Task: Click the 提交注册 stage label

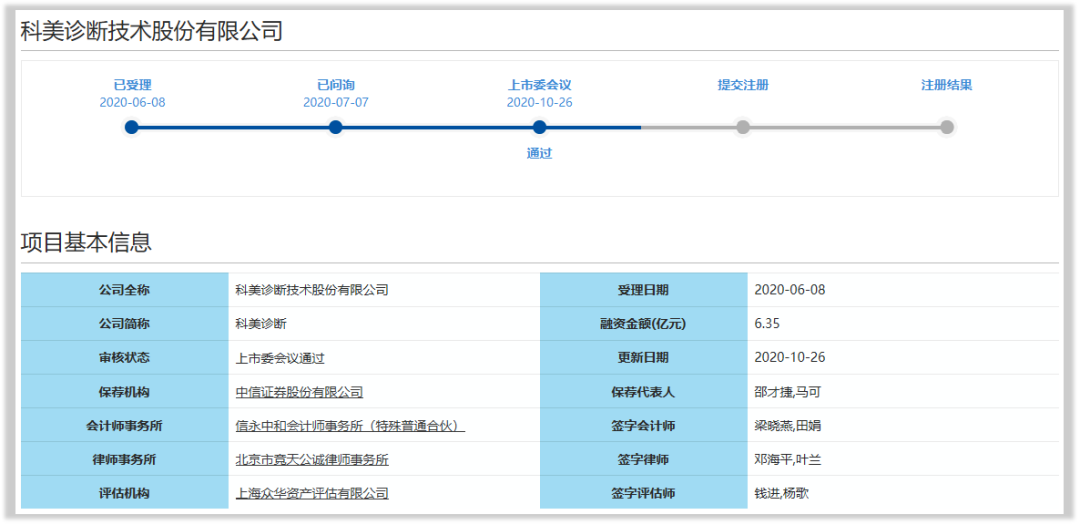Action: (743, 85)
